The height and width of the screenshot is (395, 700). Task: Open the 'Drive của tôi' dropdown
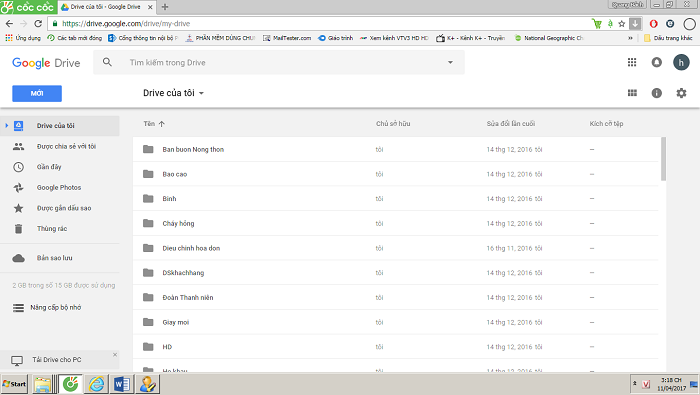click(x=173, y=93)
